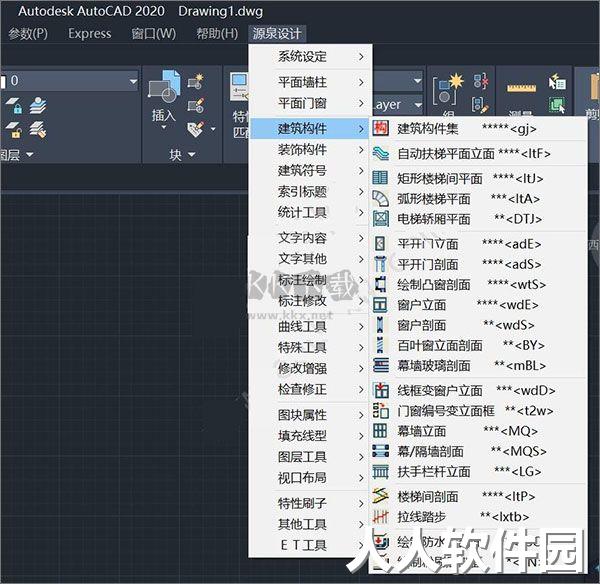
Task: Open the layer 0 dropdown
Action: pos(133,81)
